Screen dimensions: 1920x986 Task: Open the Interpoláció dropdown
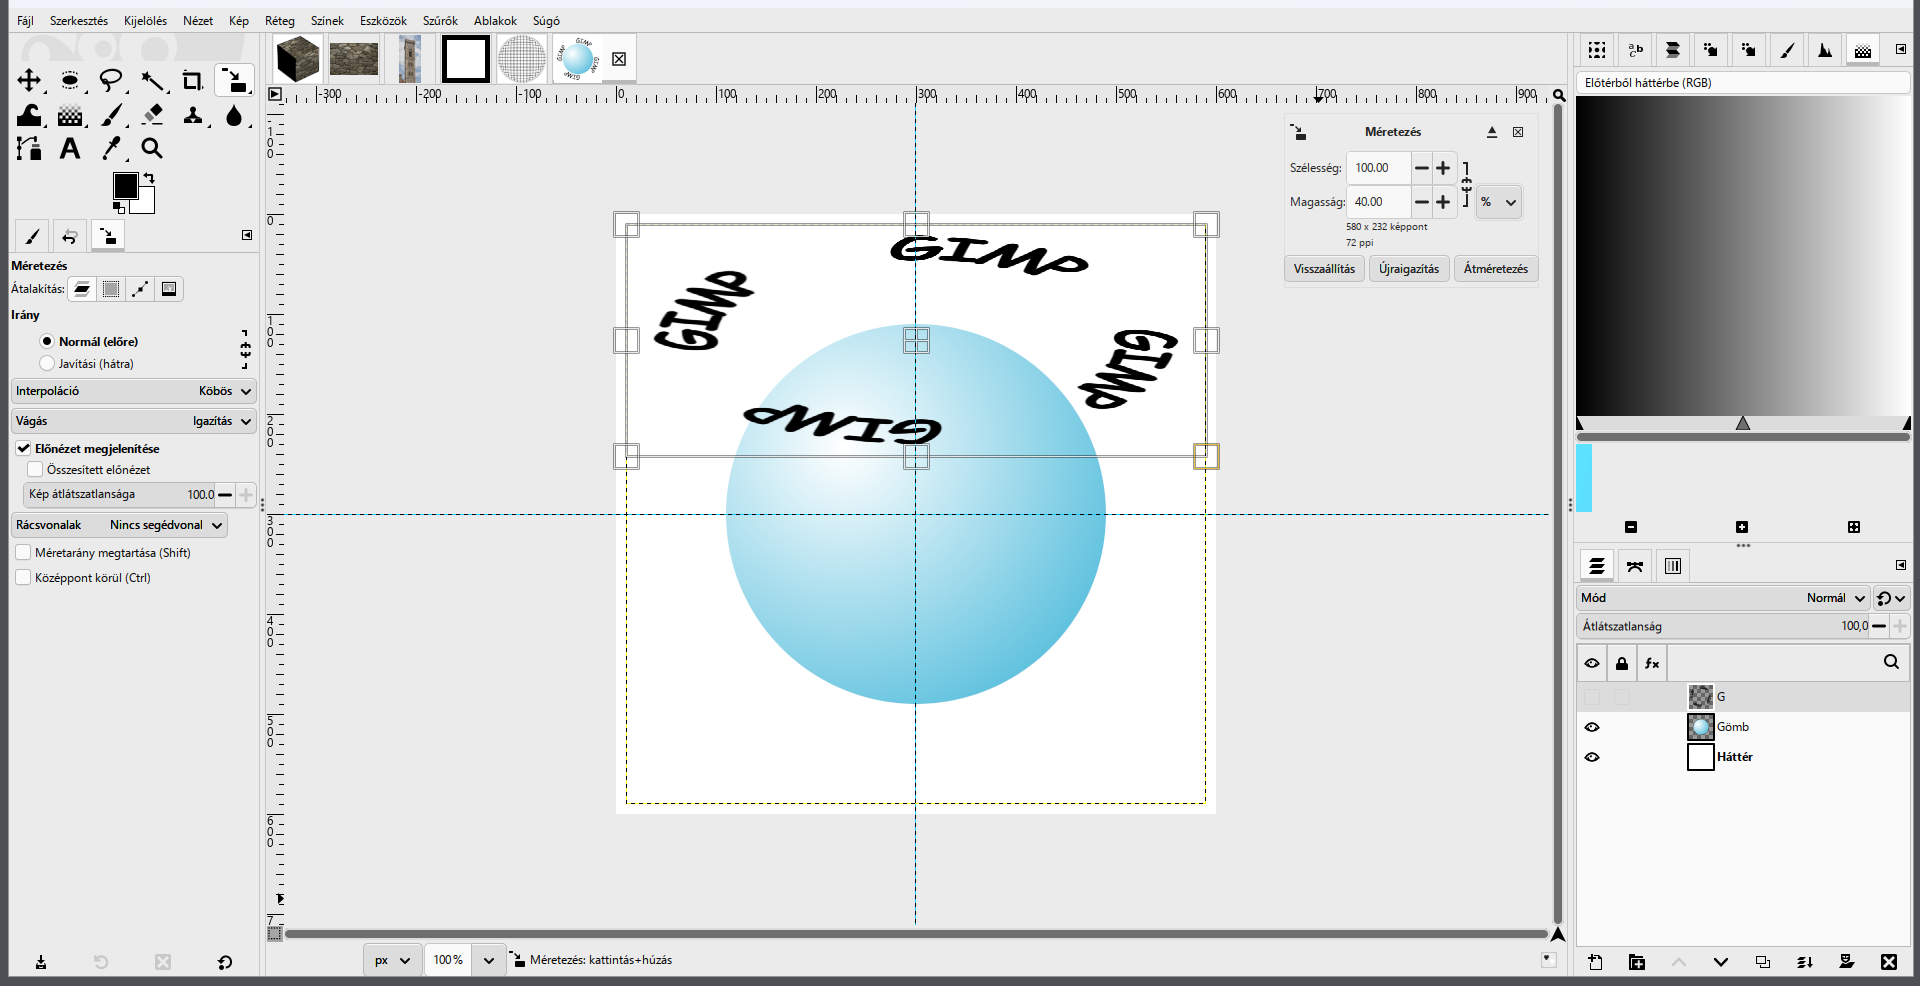[134, 391]
